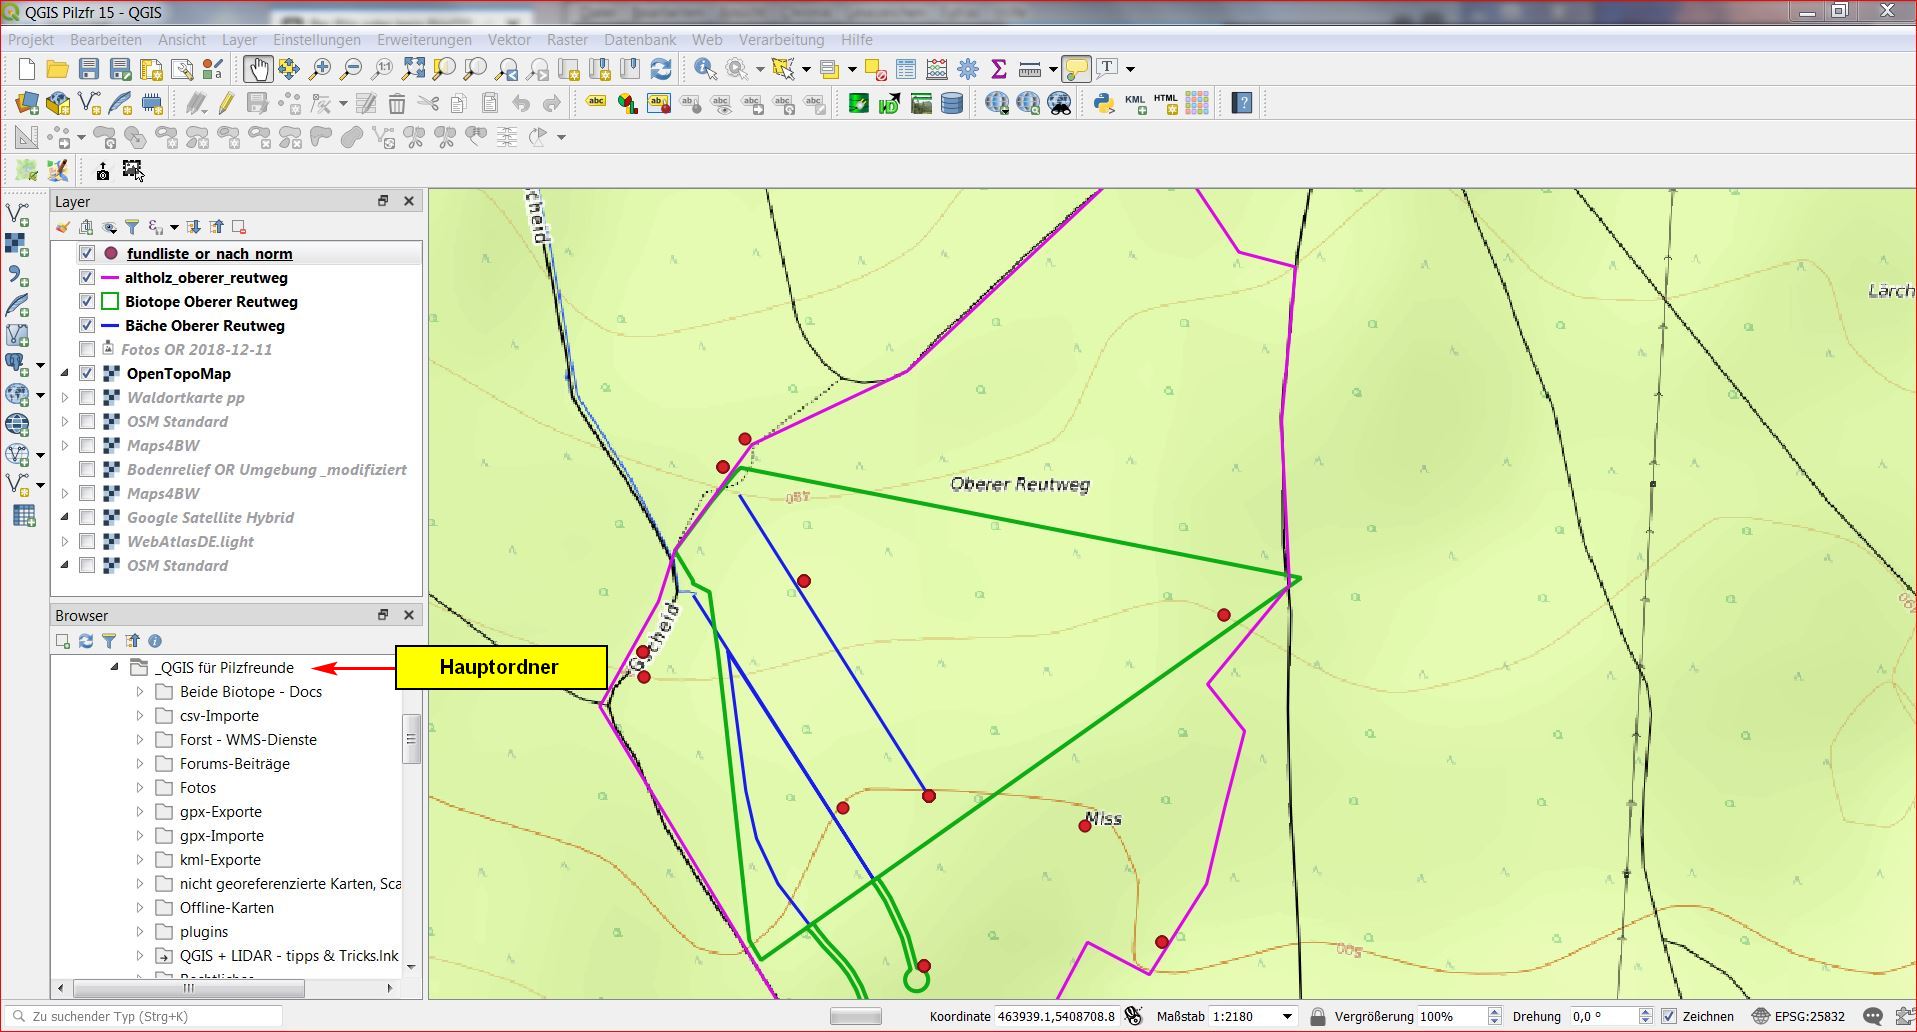Expand the Waldortkarte pp layer group

(65, 398)
